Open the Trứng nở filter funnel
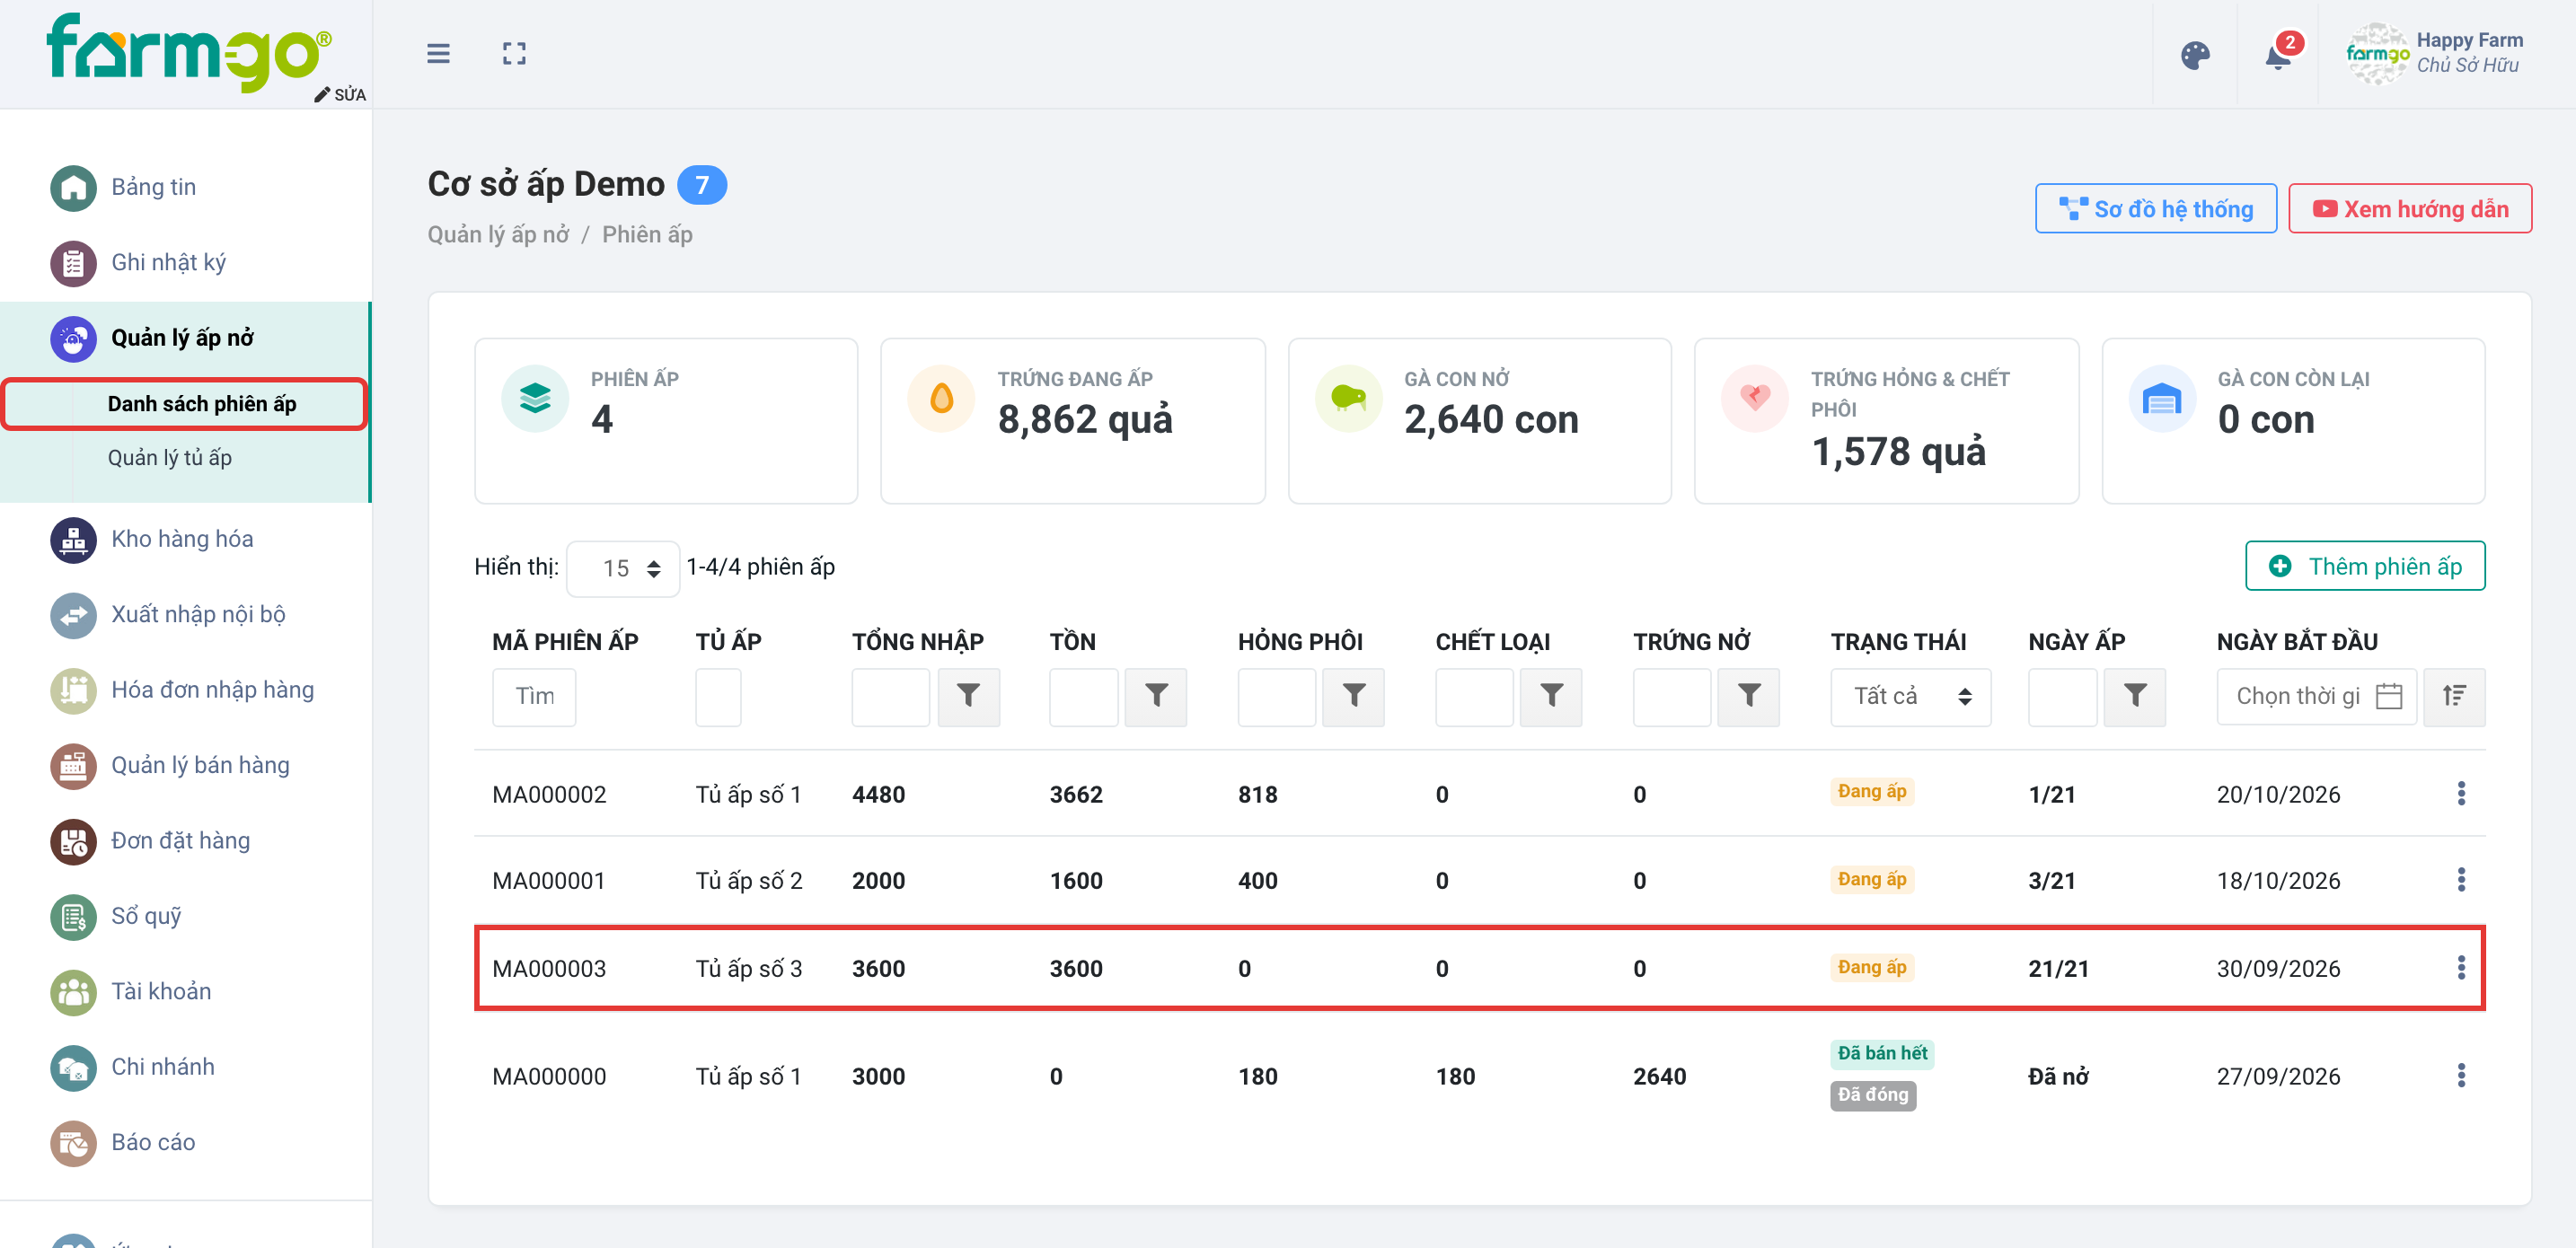The width and height of the screenshot is (2576, 1248). point(1748,696)
